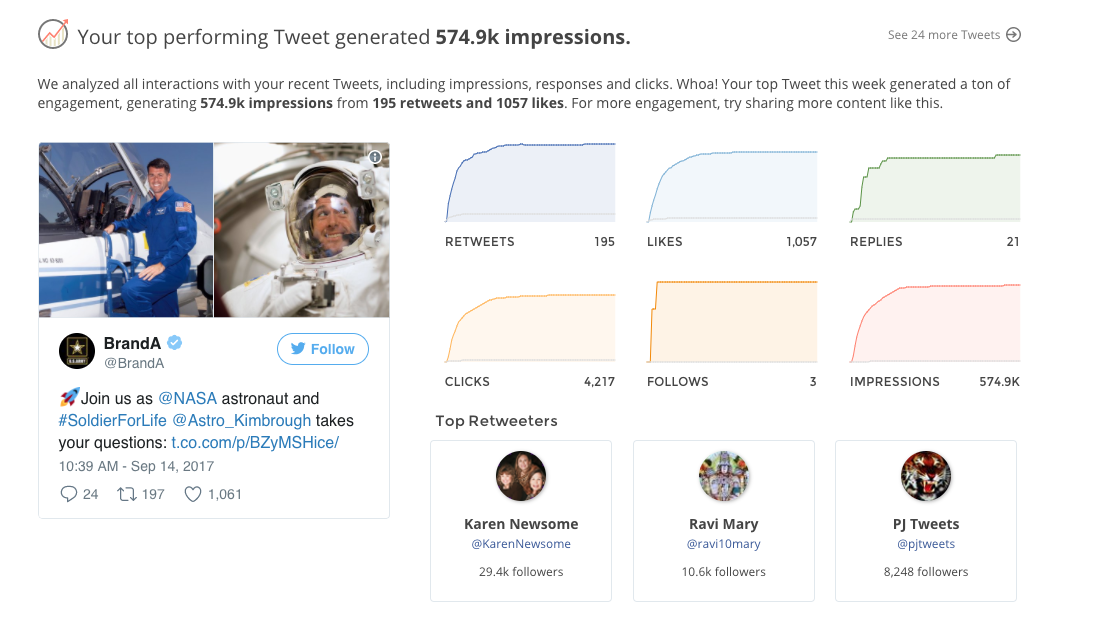Screen dimensions: 1095x635
Task: Click the BrandA army star avatar
Action: pos(77,351)
